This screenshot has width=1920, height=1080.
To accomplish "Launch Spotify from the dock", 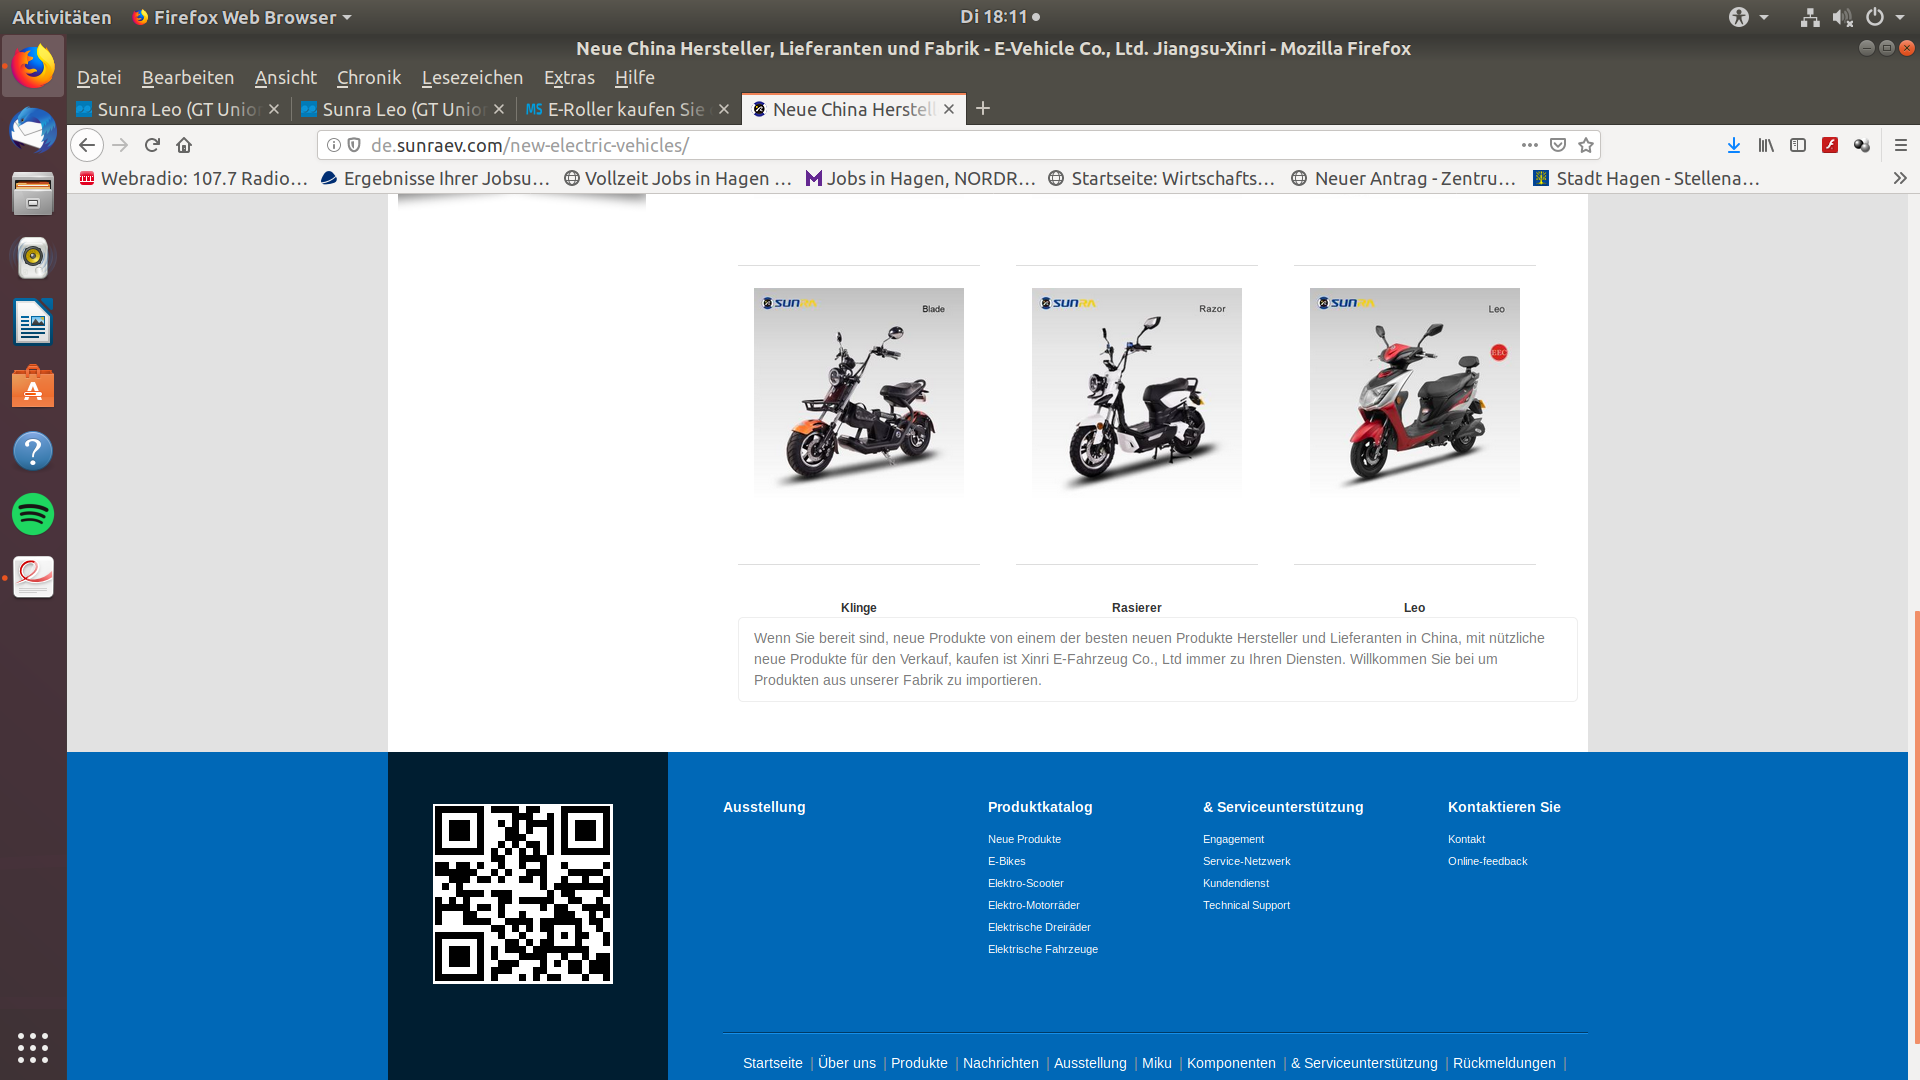I will coord(33,514).
